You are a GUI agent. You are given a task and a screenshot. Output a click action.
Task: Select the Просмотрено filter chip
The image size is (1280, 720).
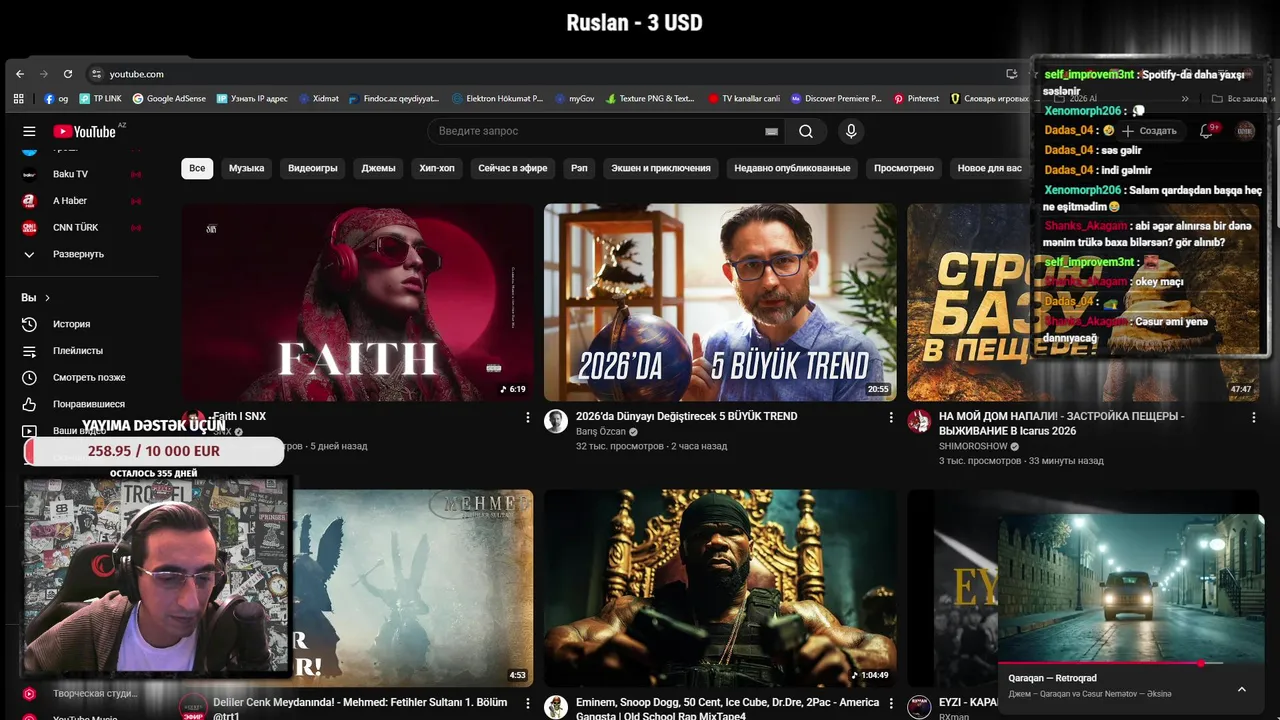click(904, 168)
